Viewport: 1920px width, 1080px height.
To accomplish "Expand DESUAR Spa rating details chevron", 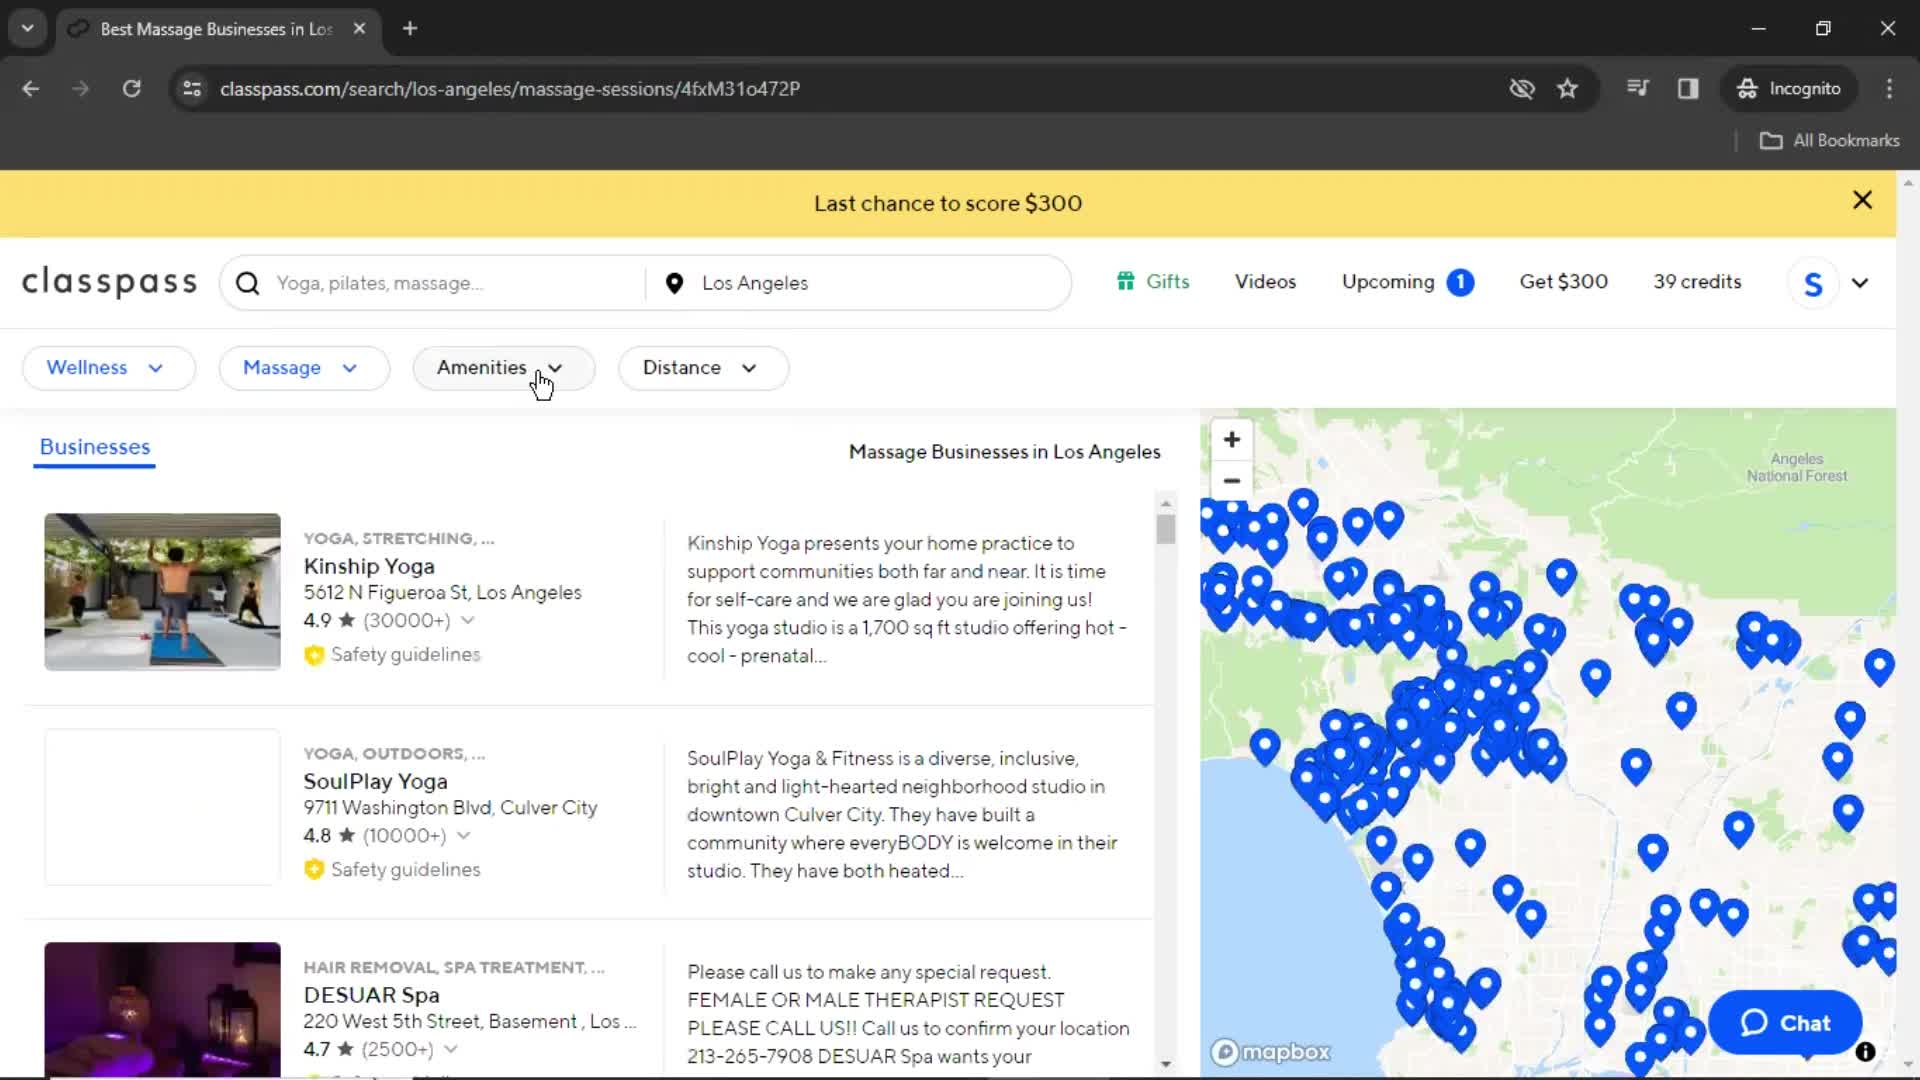I will (x=451, y=1049).
